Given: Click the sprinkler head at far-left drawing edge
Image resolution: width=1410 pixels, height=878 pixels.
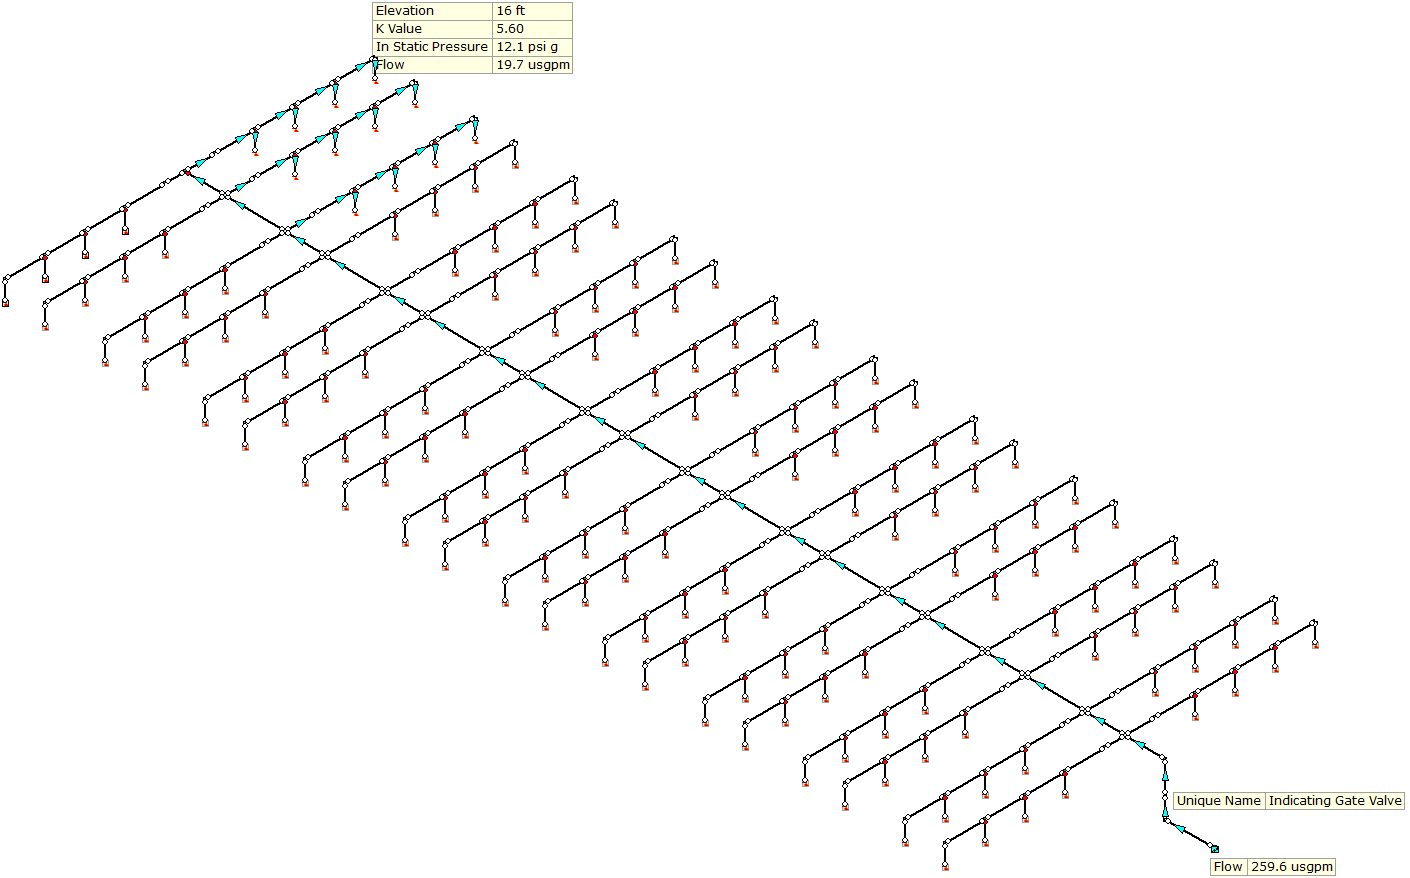Looking at the screenshot, I should tap(5, 302).
